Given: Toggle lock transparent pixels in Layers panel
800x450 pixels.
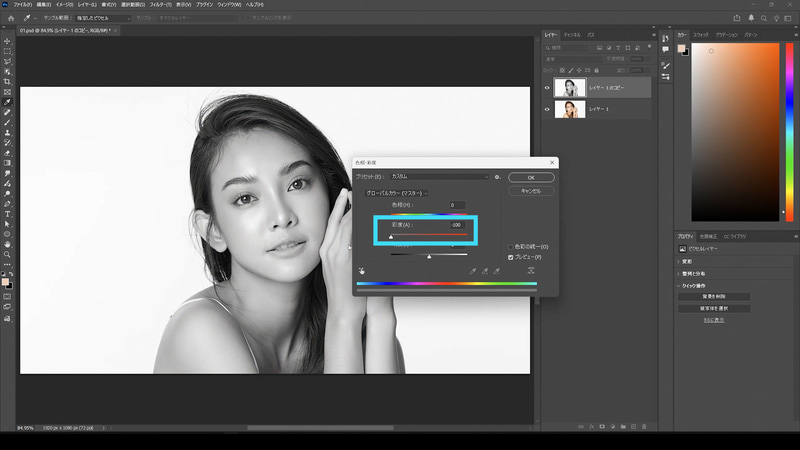Looking at the screenshot, I should point(562,70).
